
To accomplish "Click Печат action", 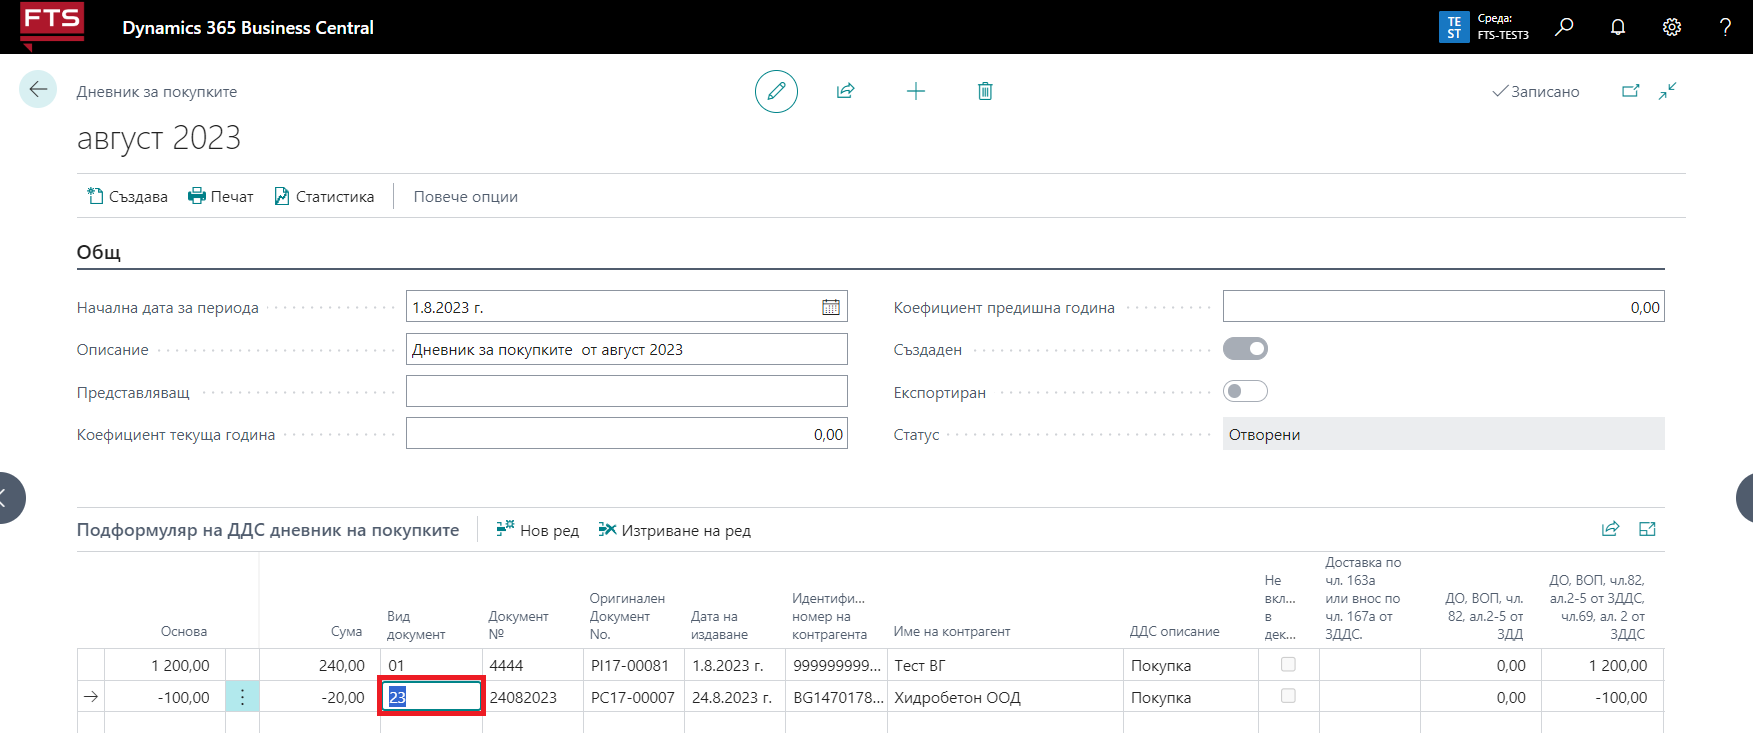I will coord(221,196).
